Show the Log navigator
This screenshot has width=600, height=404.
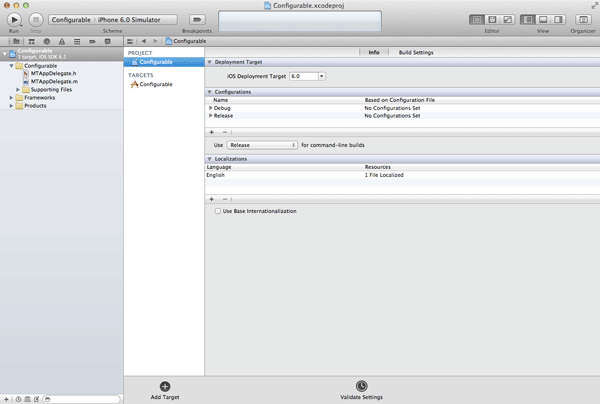coord(108,41)
